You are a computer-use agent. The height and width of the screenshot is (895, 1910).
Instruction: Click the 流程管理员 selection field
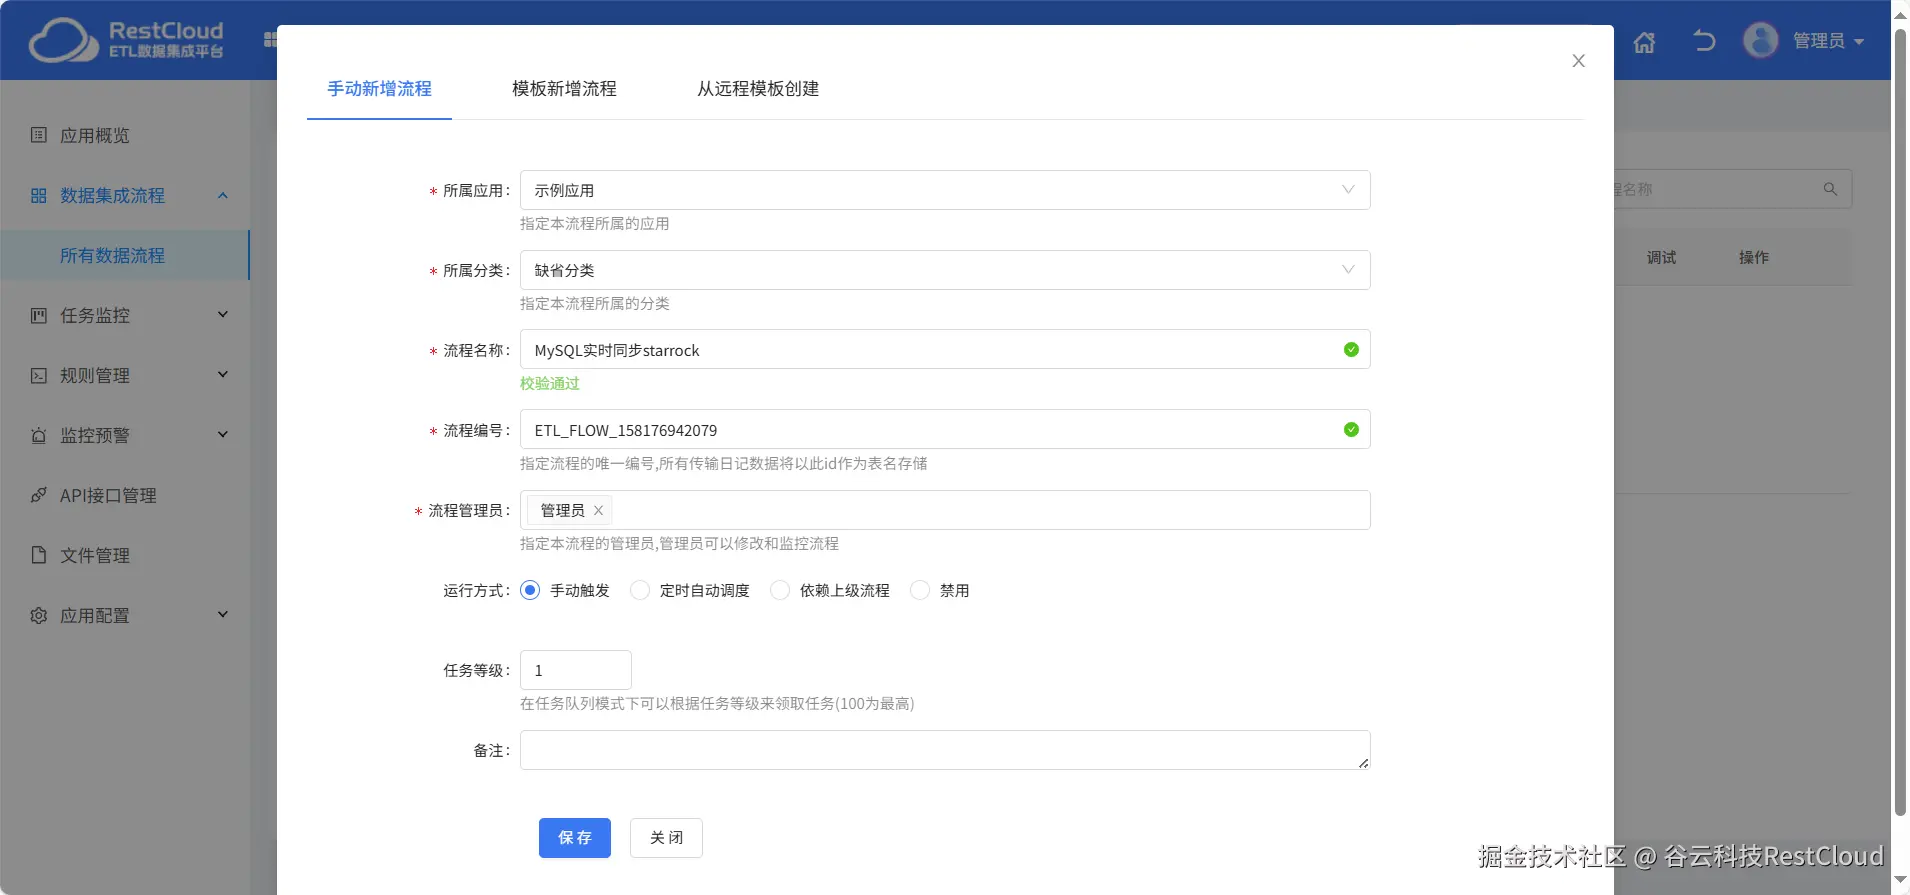[x=945, y=510]
